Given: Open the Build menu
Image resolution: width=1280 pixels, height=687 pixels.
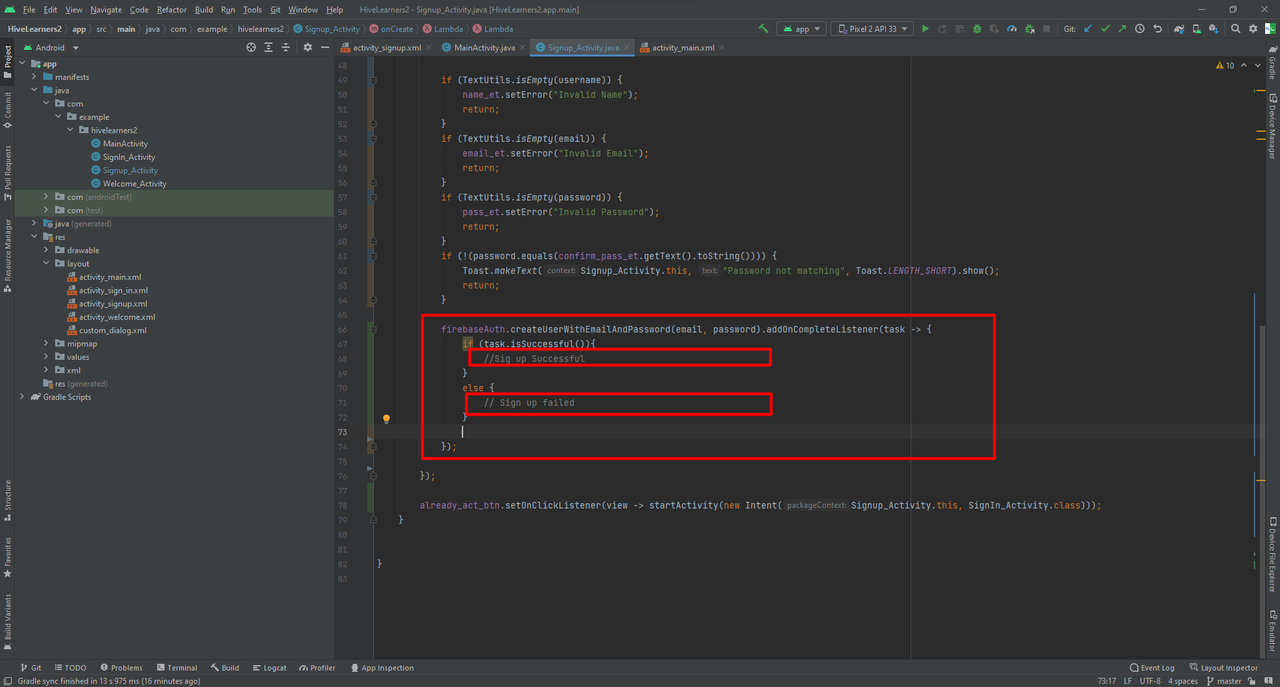Looking at the screenshot, I should (204, 10).
